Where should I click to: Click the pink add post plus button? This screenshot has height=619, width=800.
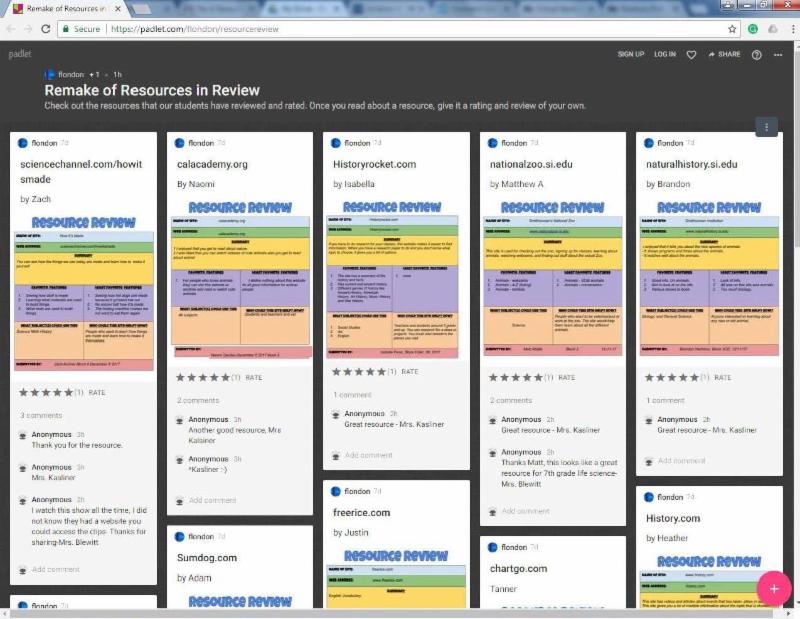click(x=773, y=588)
